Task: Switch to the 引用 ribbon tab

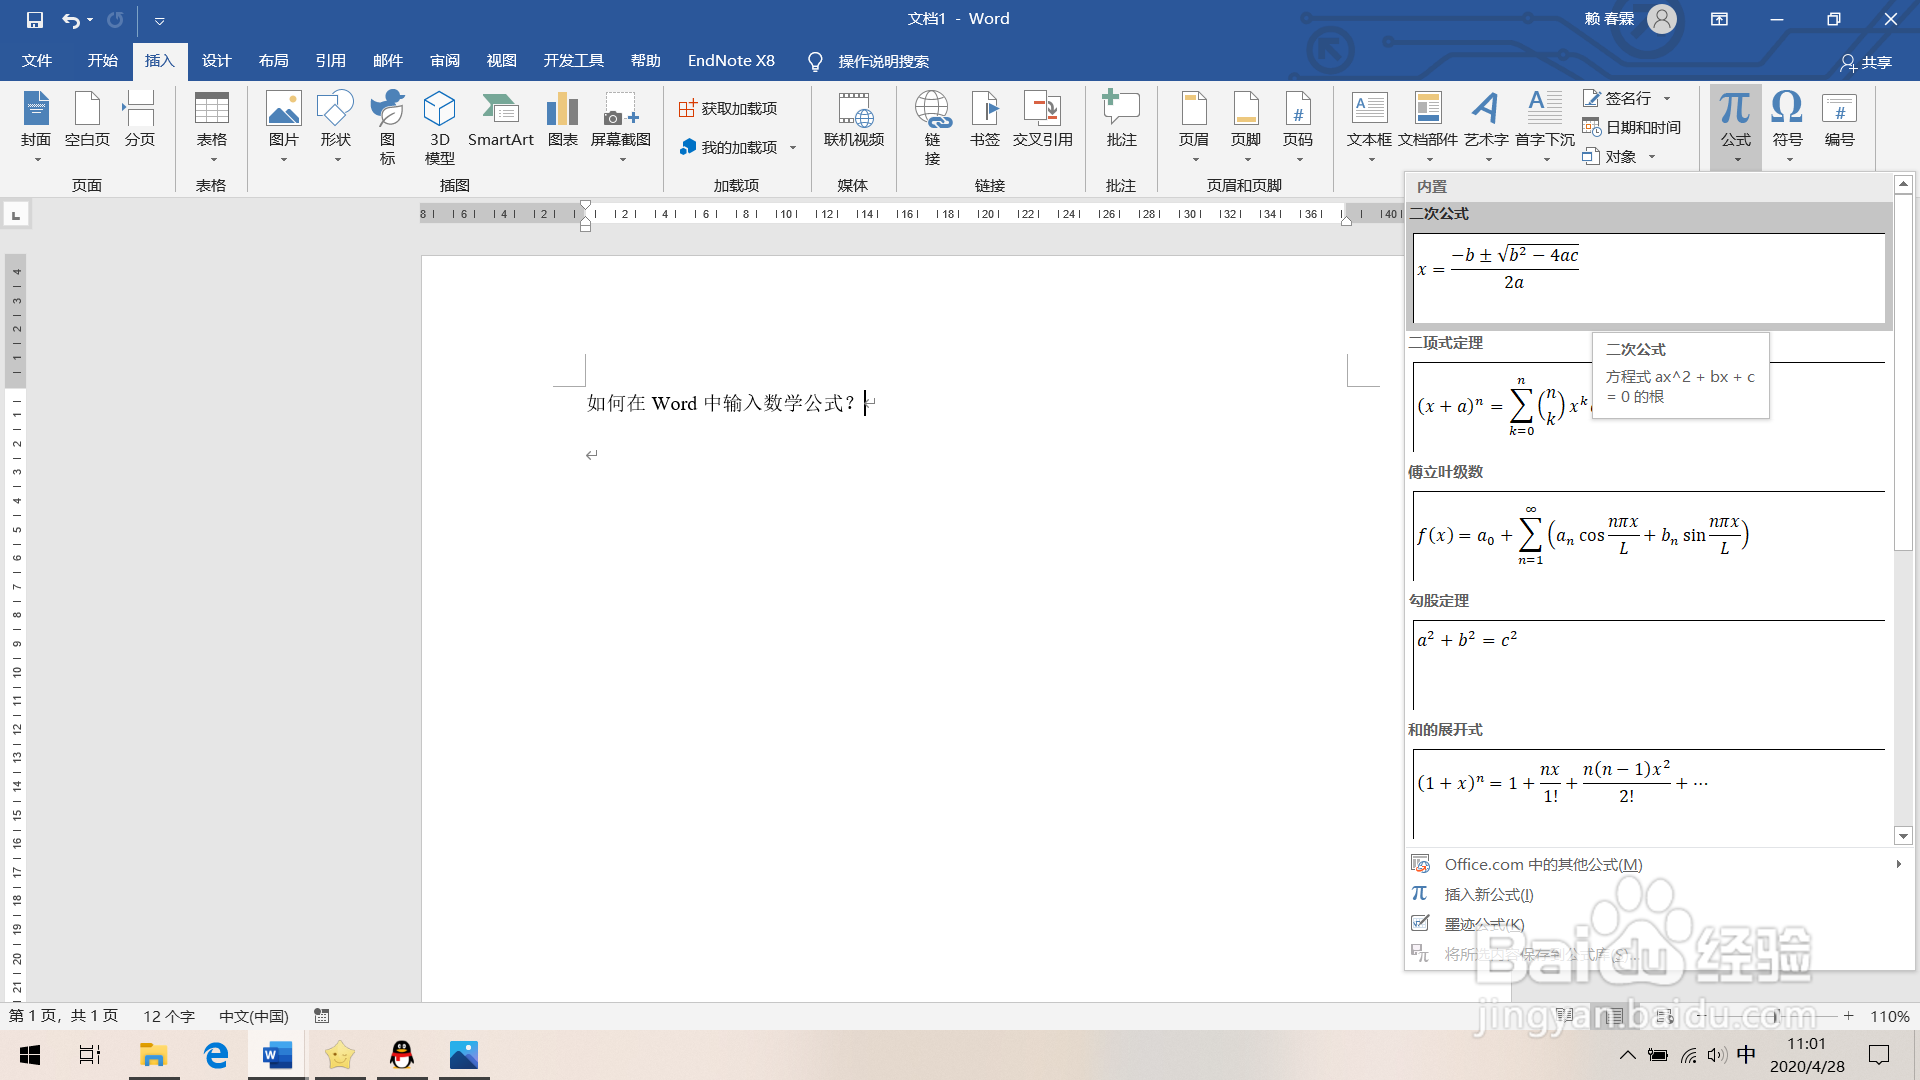Action: [330, 61]
